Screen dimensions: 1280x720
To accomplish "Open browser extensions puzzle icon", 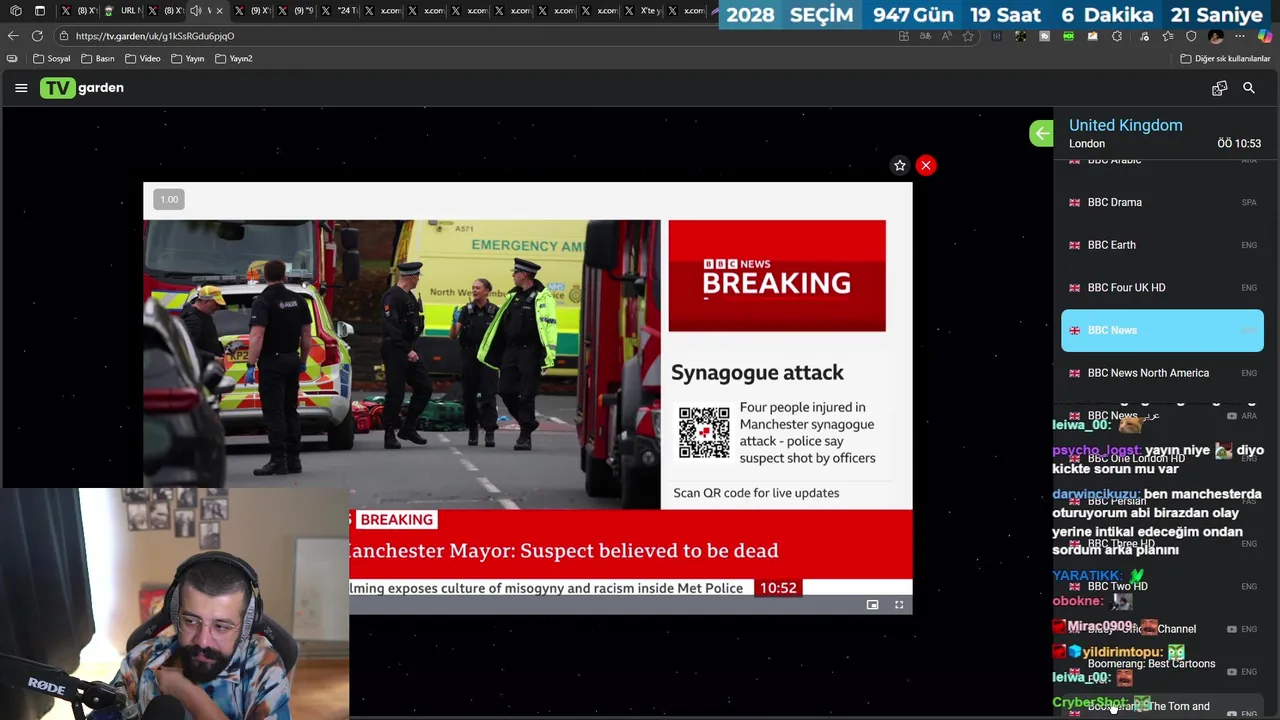I will (1116, 36).
